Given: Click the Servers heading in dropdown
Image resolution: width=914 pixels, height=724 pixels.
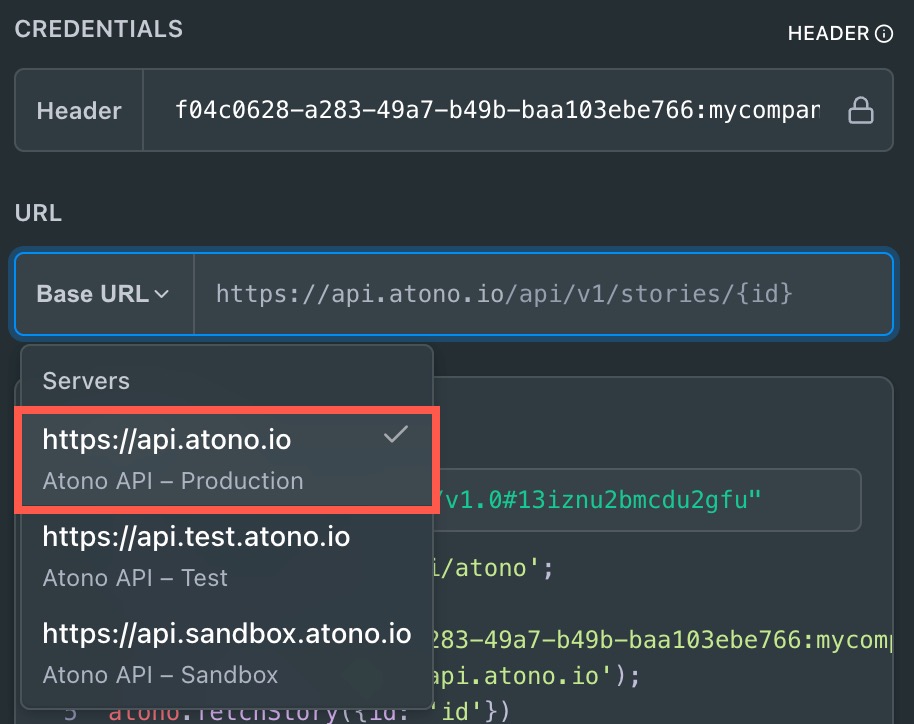Looking at the screenshot, I should click(86, 381).
